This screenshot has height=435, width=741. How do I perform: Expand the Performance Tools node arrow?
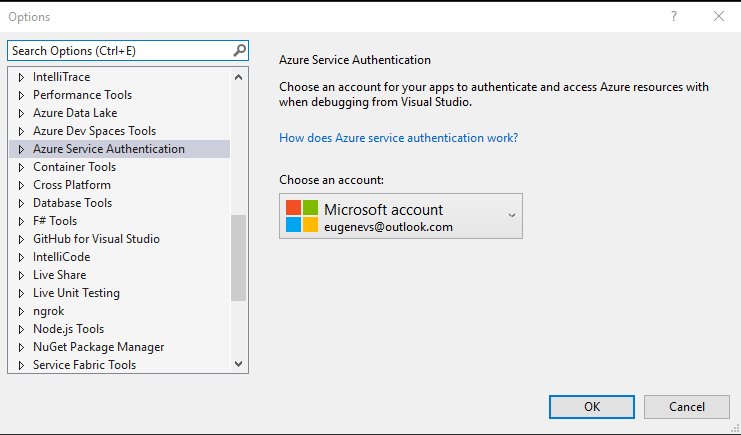[x=21, y=95]
